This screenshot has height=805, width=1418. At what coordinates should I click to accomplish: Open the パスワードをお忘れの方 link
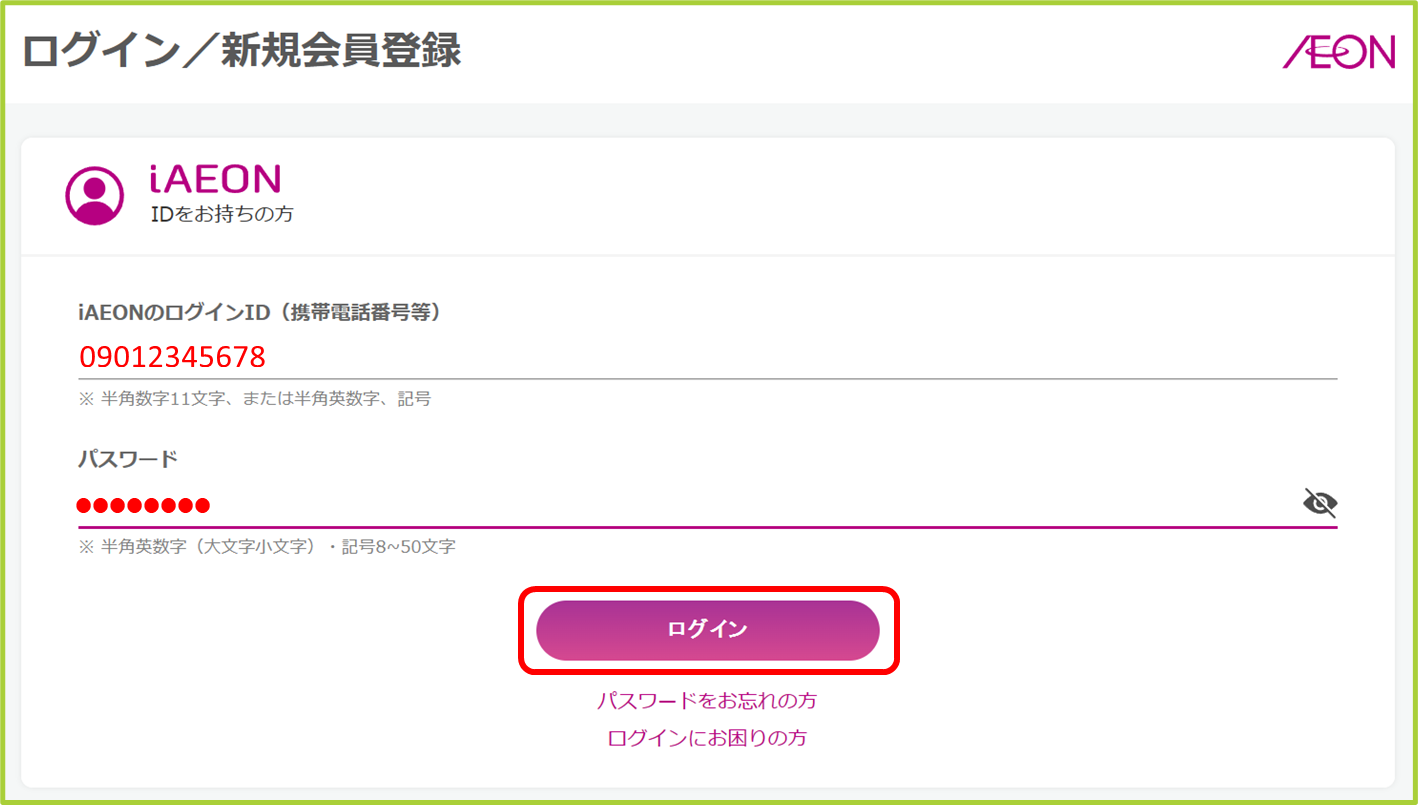pyautogui.click(x=707, y=701)
